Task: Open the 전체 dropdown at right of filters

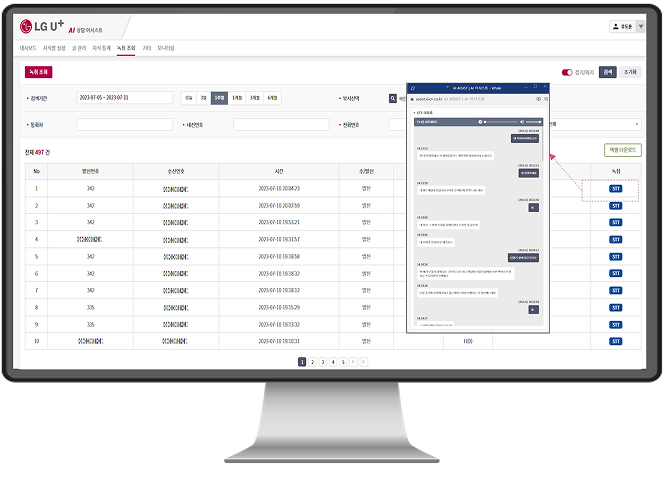Action: [x=595, y=124]
